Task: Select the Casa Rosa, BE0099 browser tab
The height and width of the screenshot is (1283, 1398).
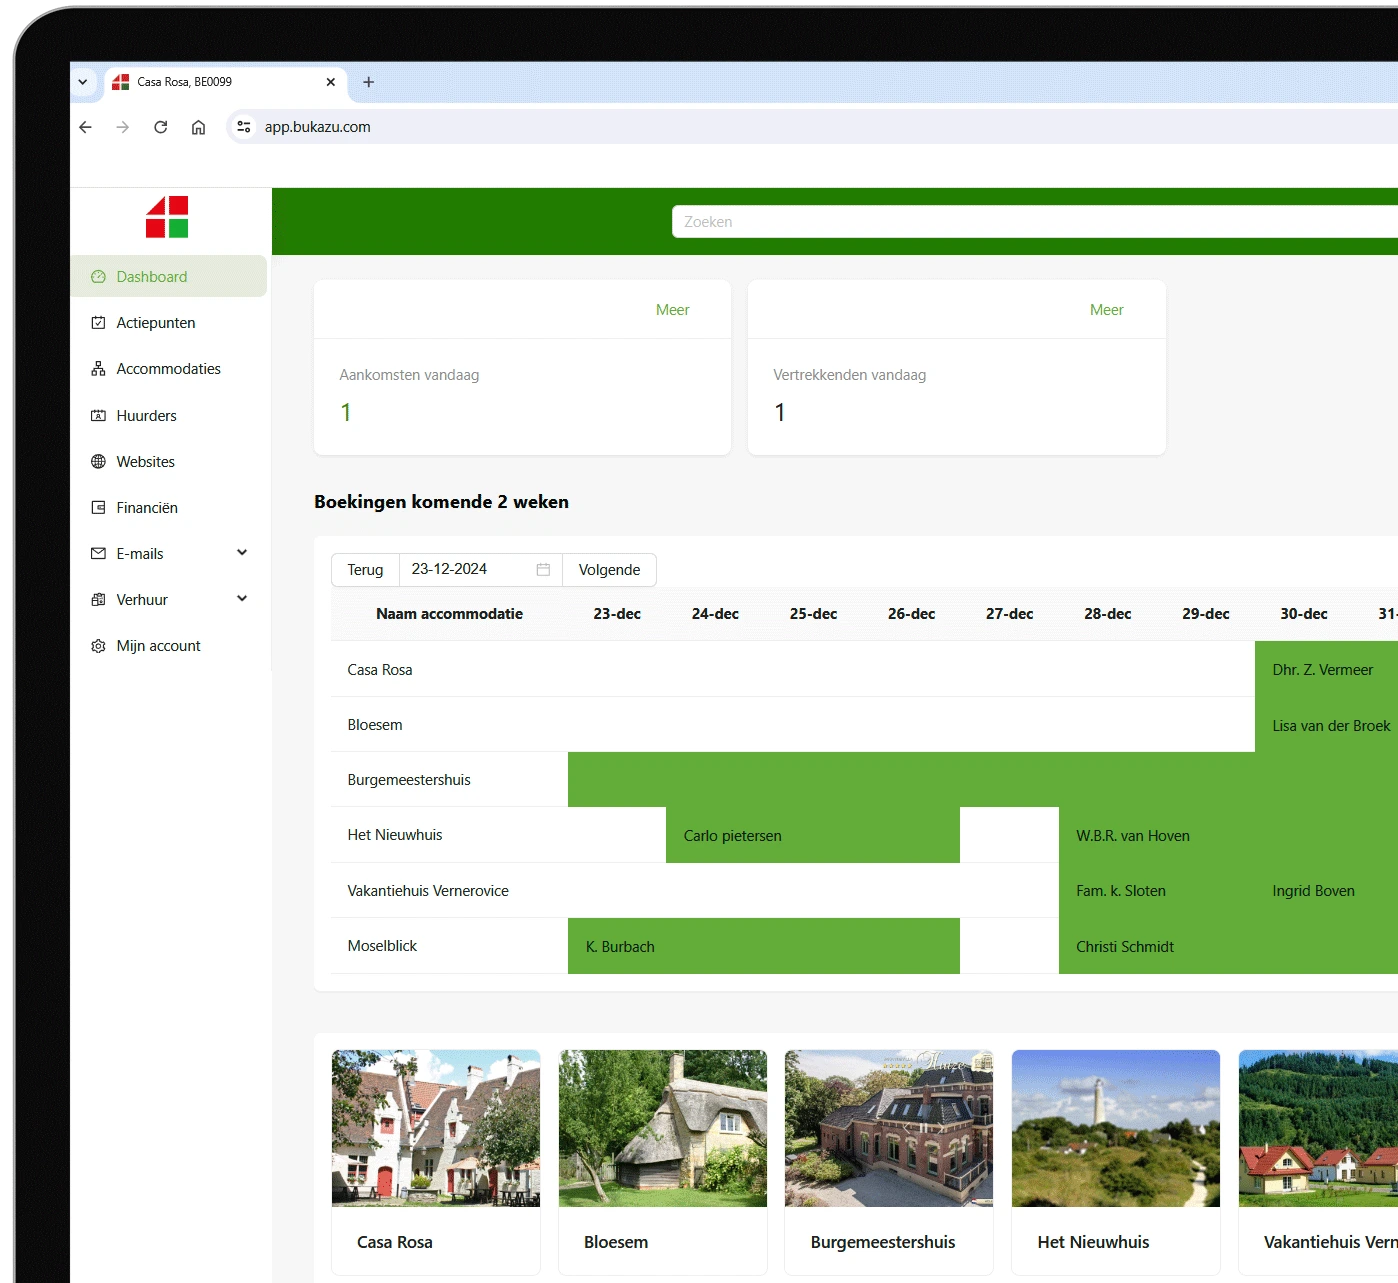Action: (x=225, y=82)
